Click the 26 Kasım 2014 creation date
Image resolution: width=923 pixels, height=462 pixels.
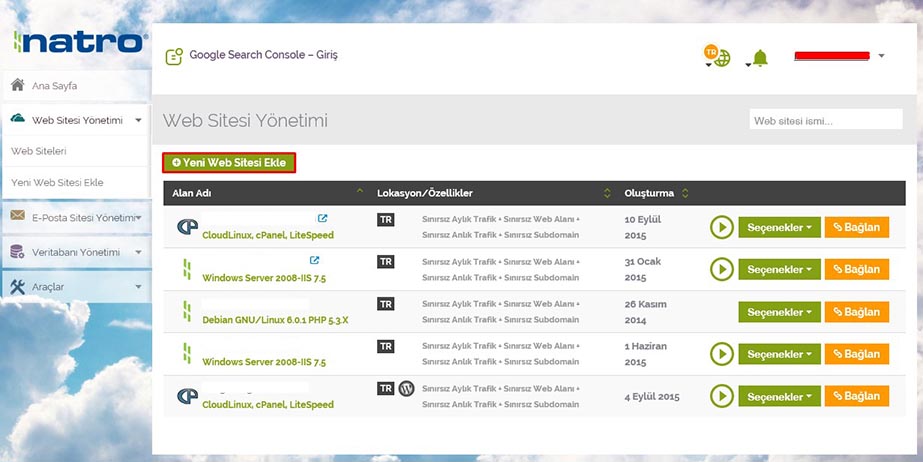coord(646,313)
